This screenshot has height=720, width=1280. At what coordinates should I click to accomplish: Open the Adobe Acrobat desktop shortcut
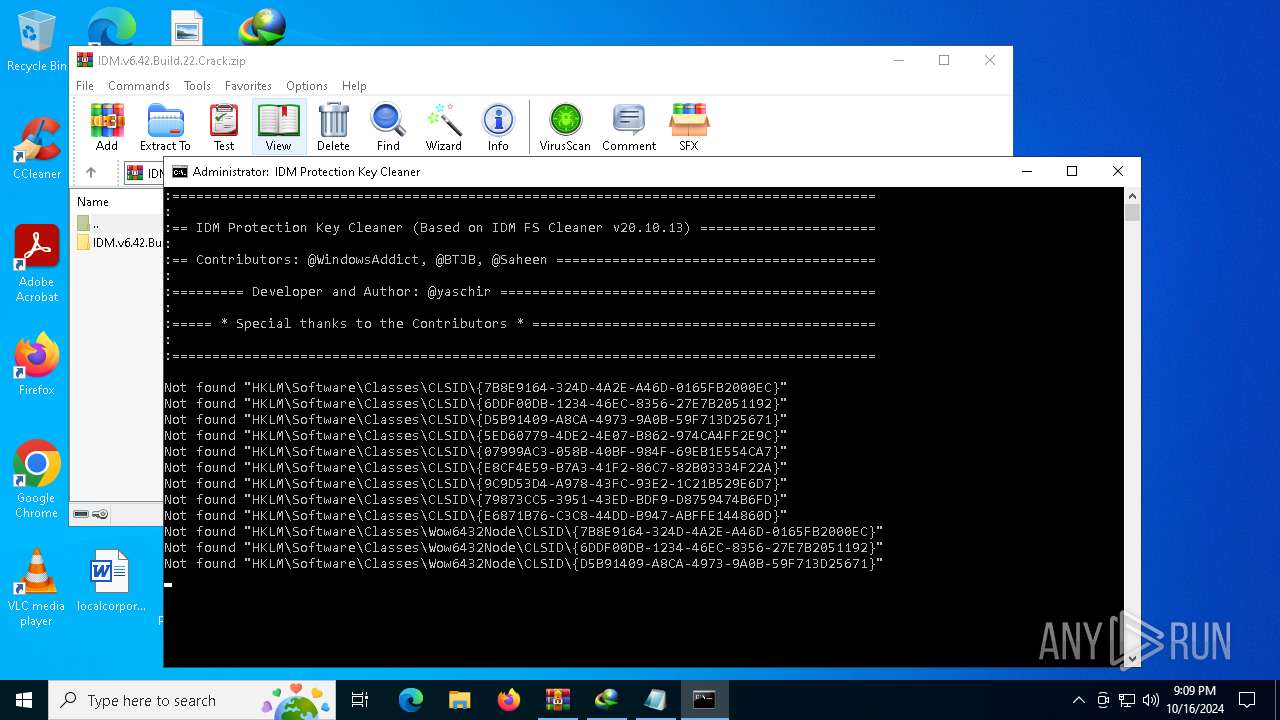(37, 264)
